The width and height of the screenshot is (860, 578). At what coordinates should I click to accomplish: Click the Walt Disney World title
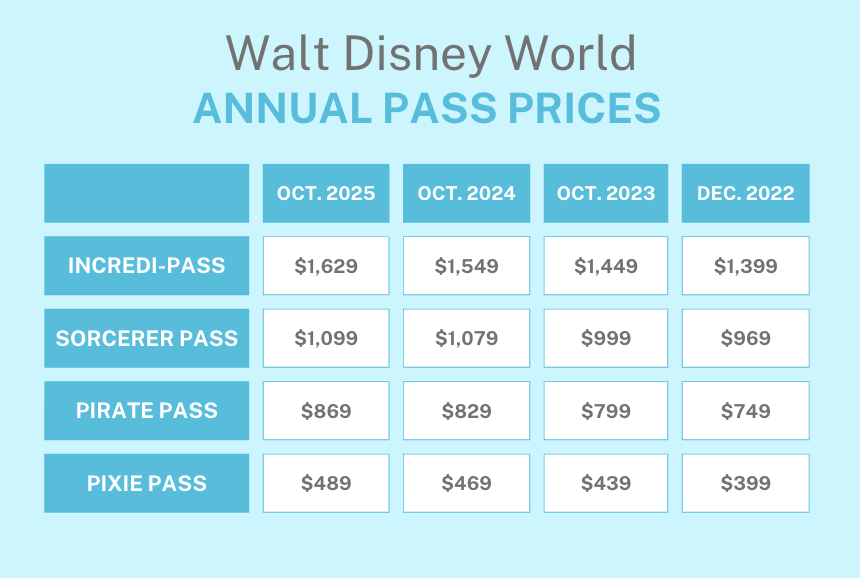click(x=430, y=53)
